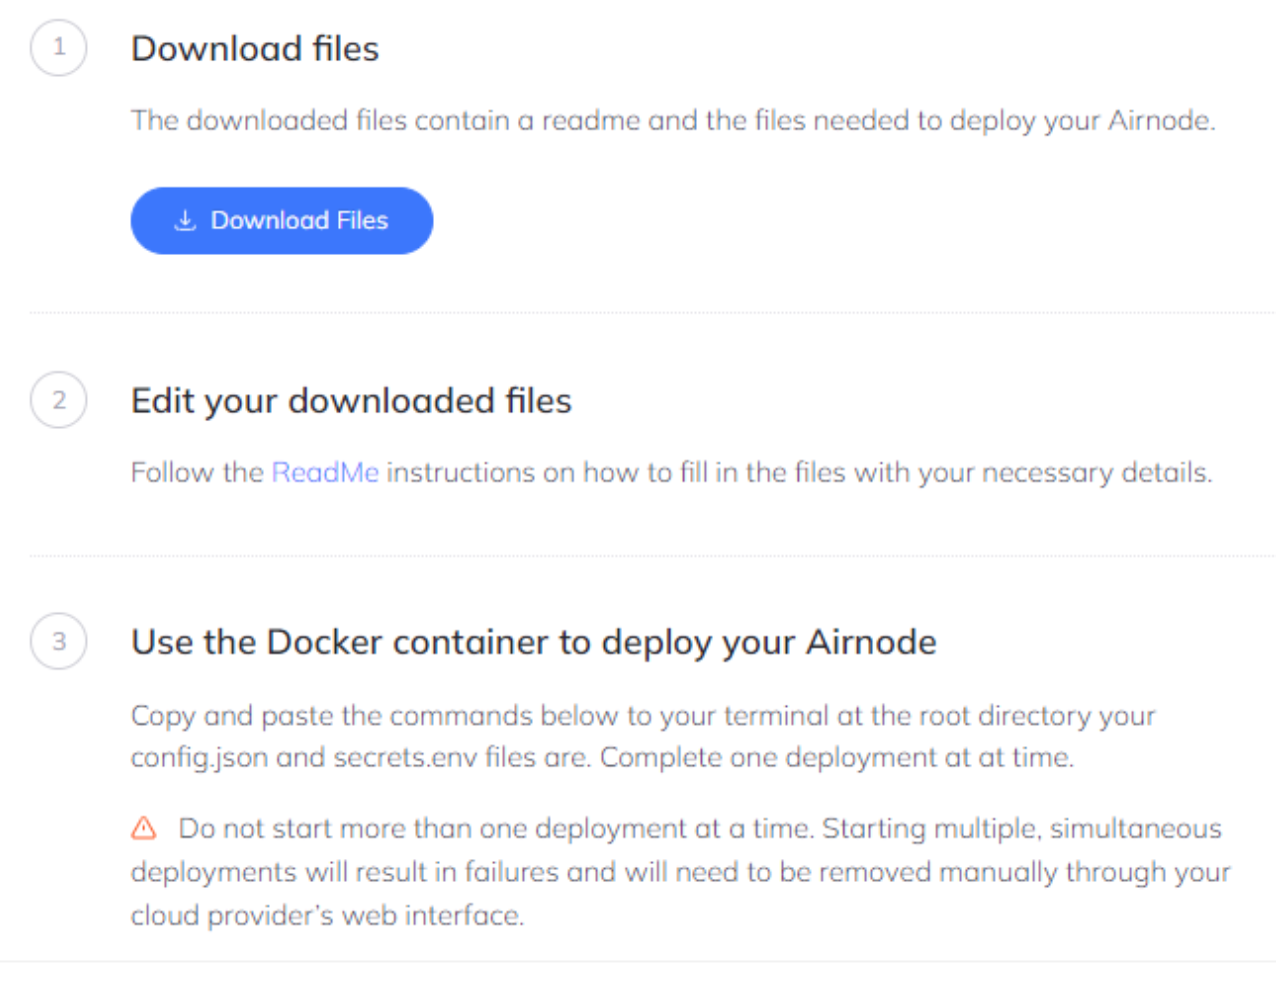Click the "Download files" heading

coord(255,49)
